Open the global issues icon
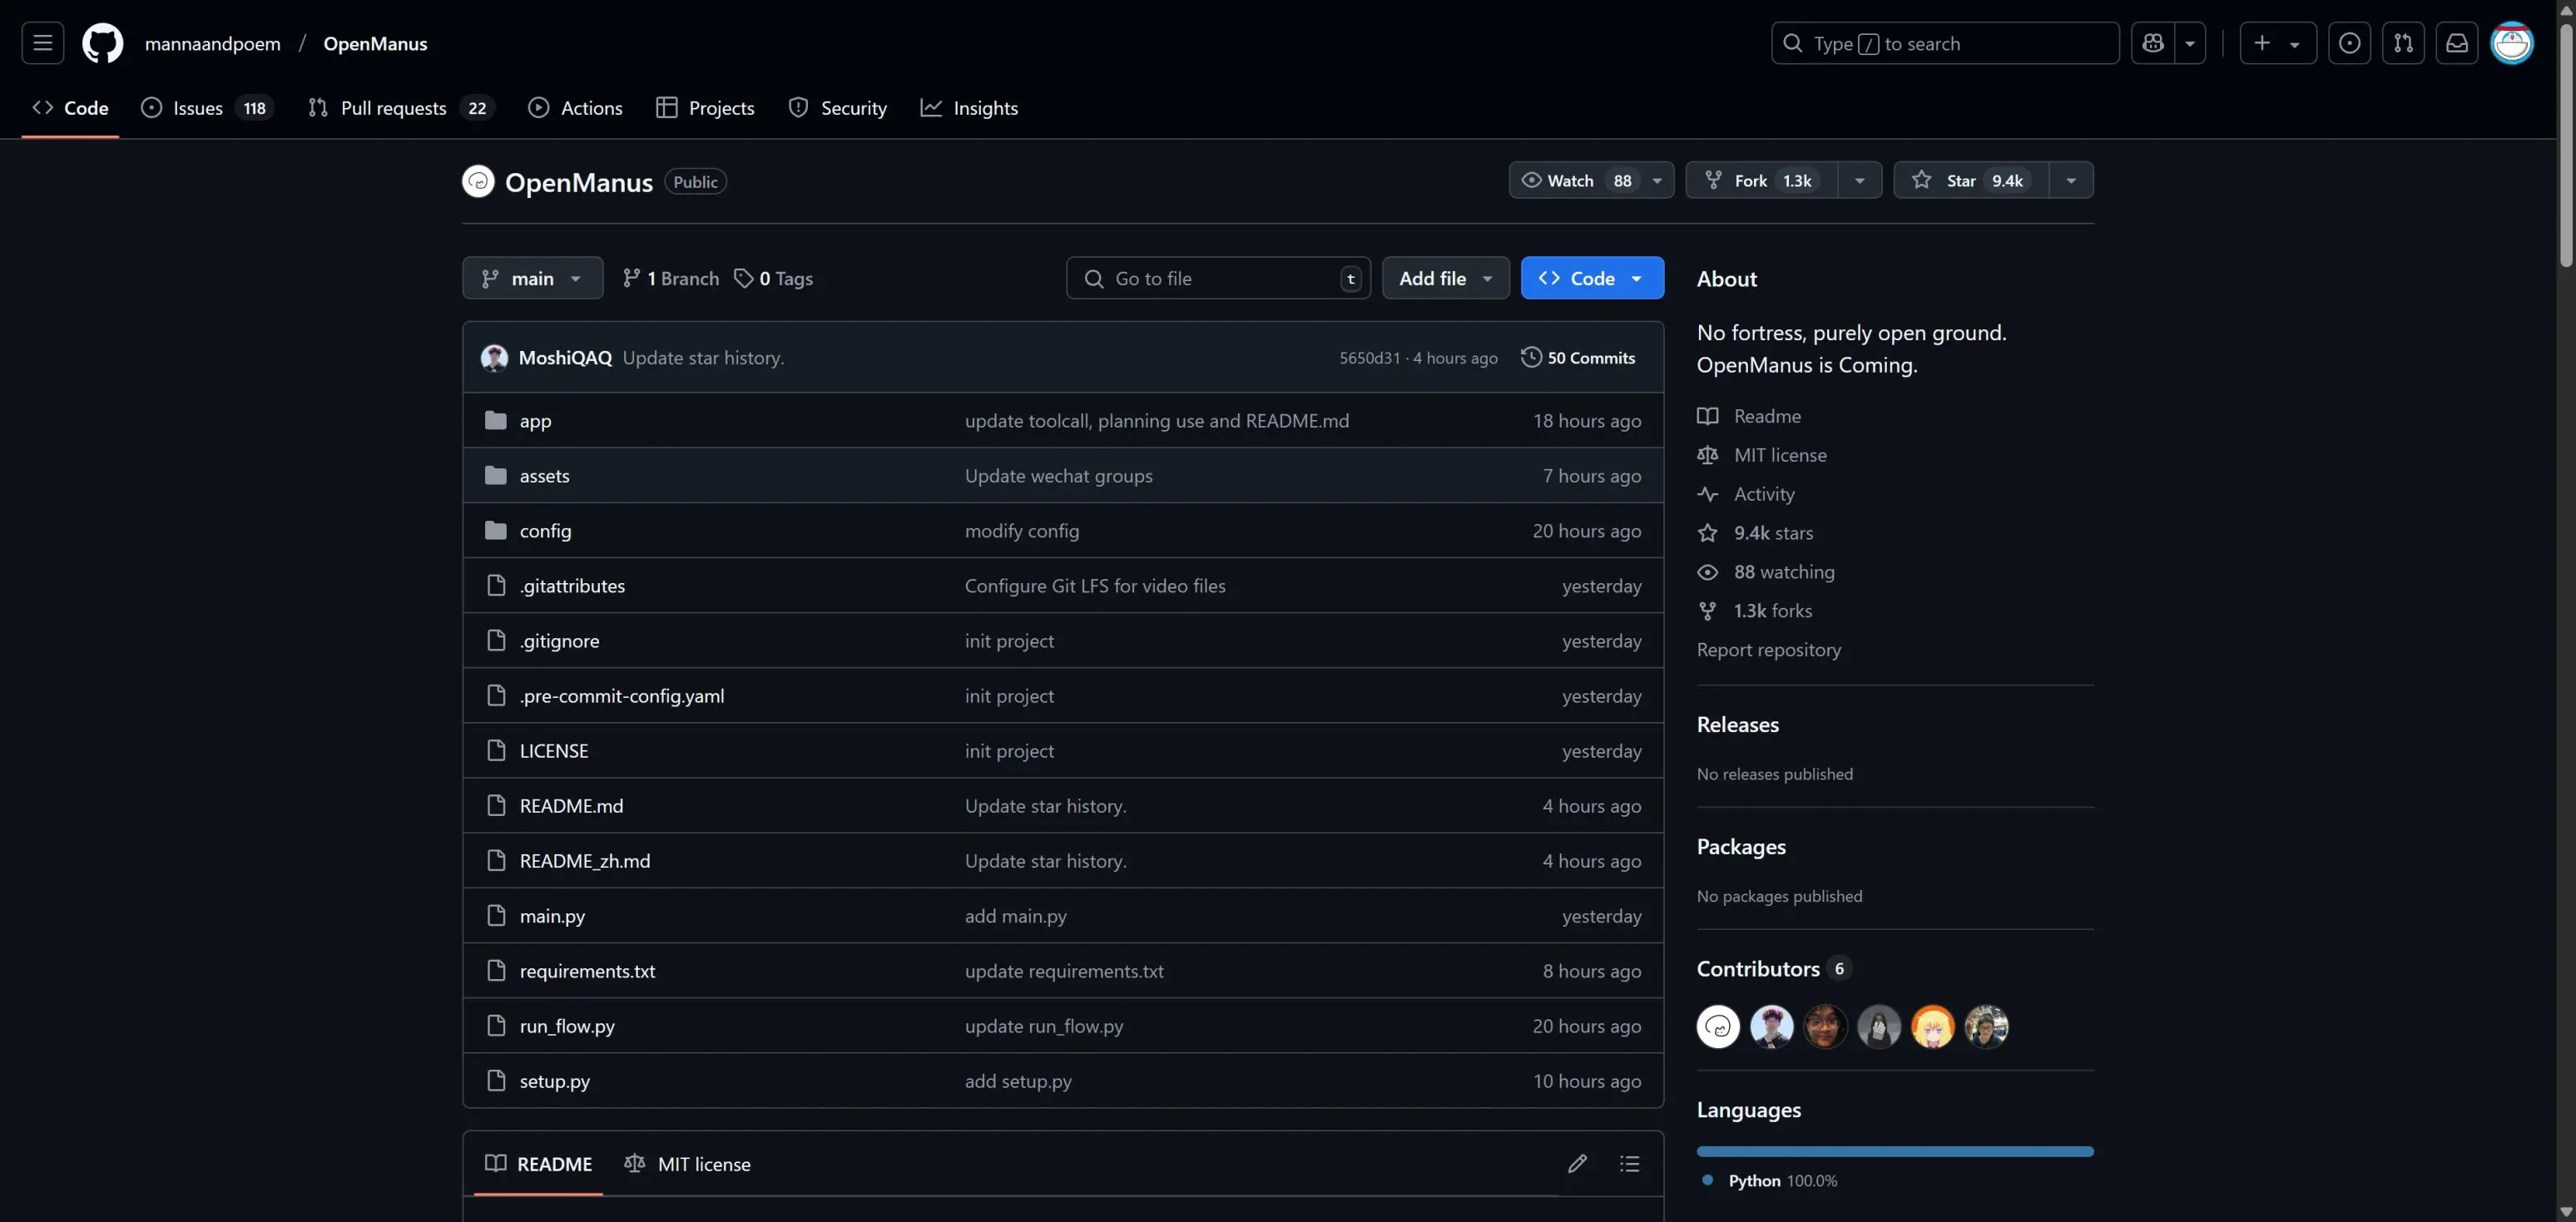The width and height of the screenshot is (2576, 1222). (x=2349, y=43)
